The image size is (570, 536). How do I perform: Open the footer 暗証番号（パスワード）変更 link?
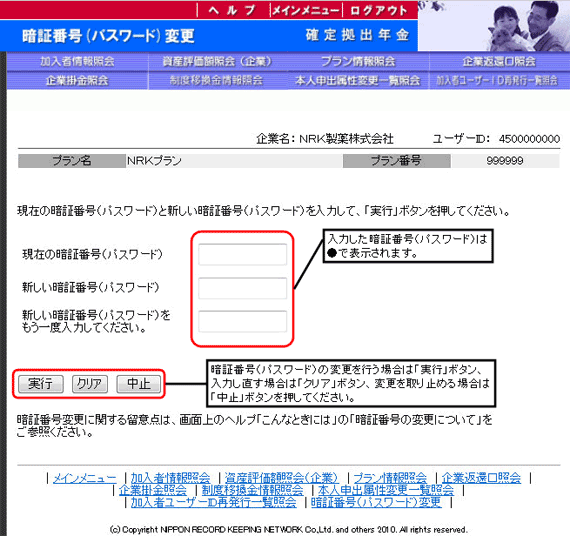click(377, 502)
